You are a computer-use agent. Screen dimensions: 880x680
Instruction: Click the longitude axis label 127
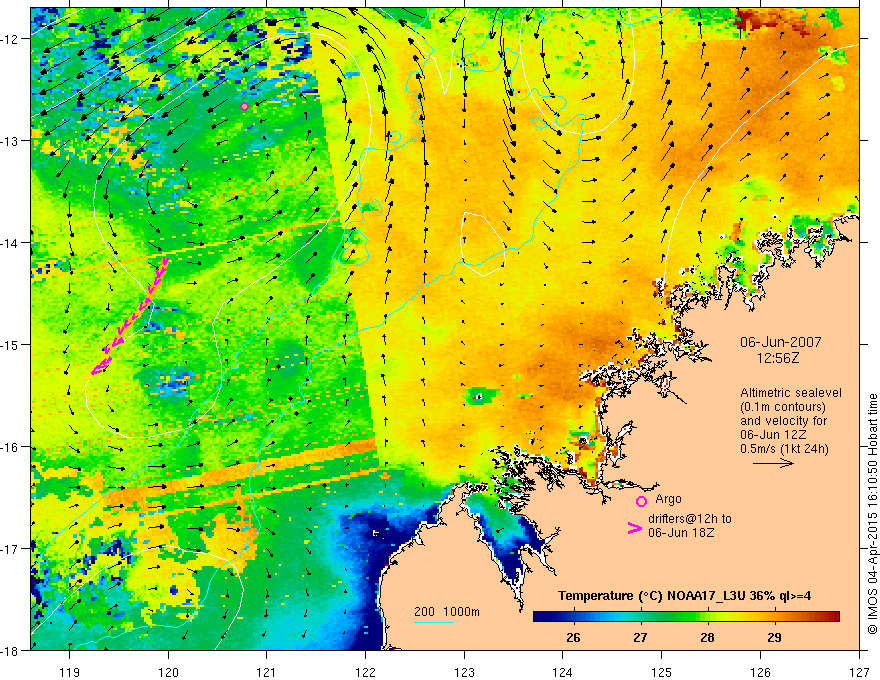click(859, 672)
